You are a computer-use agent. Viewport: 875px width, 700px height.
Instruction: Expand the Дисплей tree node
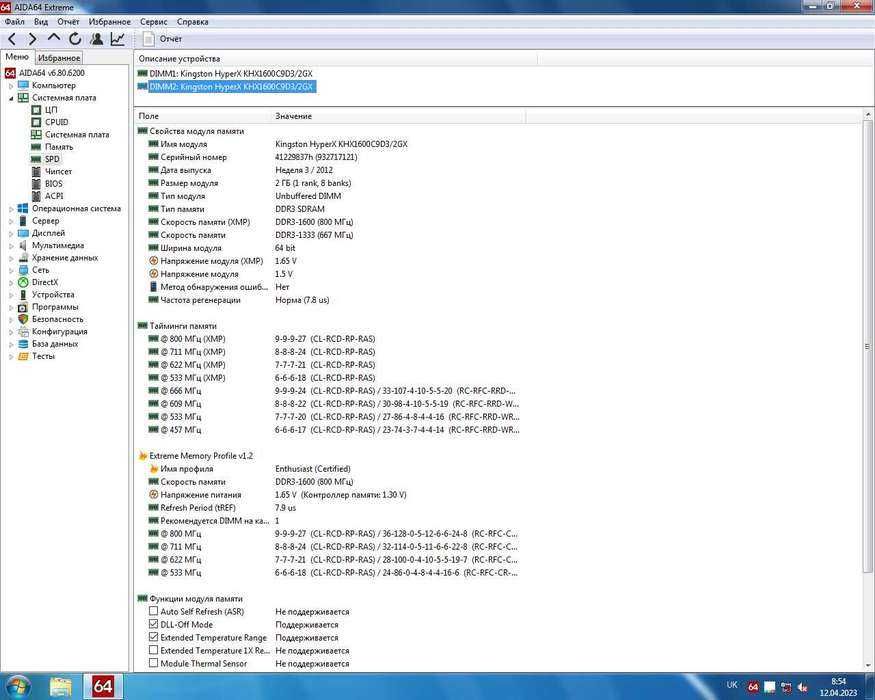[x=11, y=233]
